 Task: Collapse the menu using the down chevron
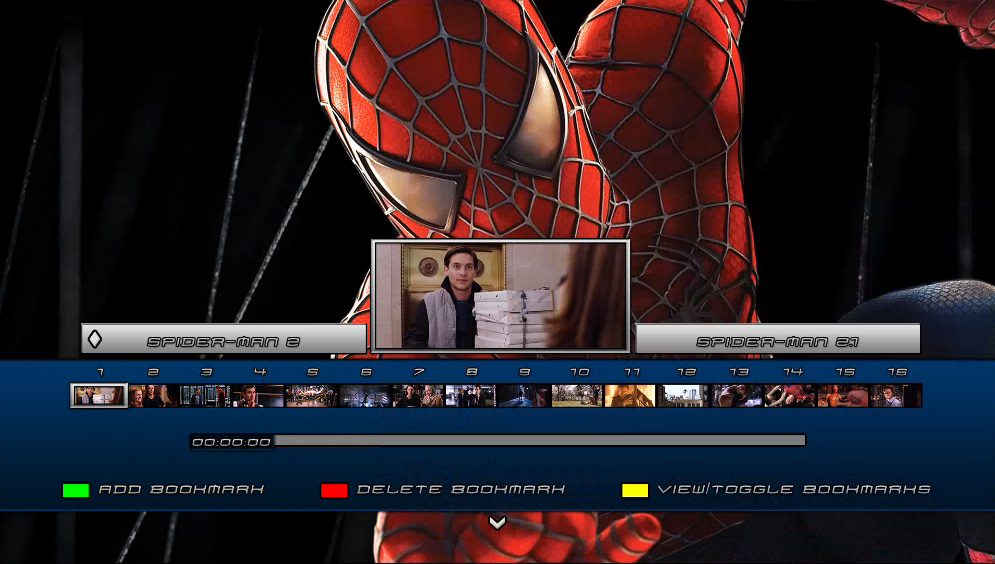pos(498,522)
